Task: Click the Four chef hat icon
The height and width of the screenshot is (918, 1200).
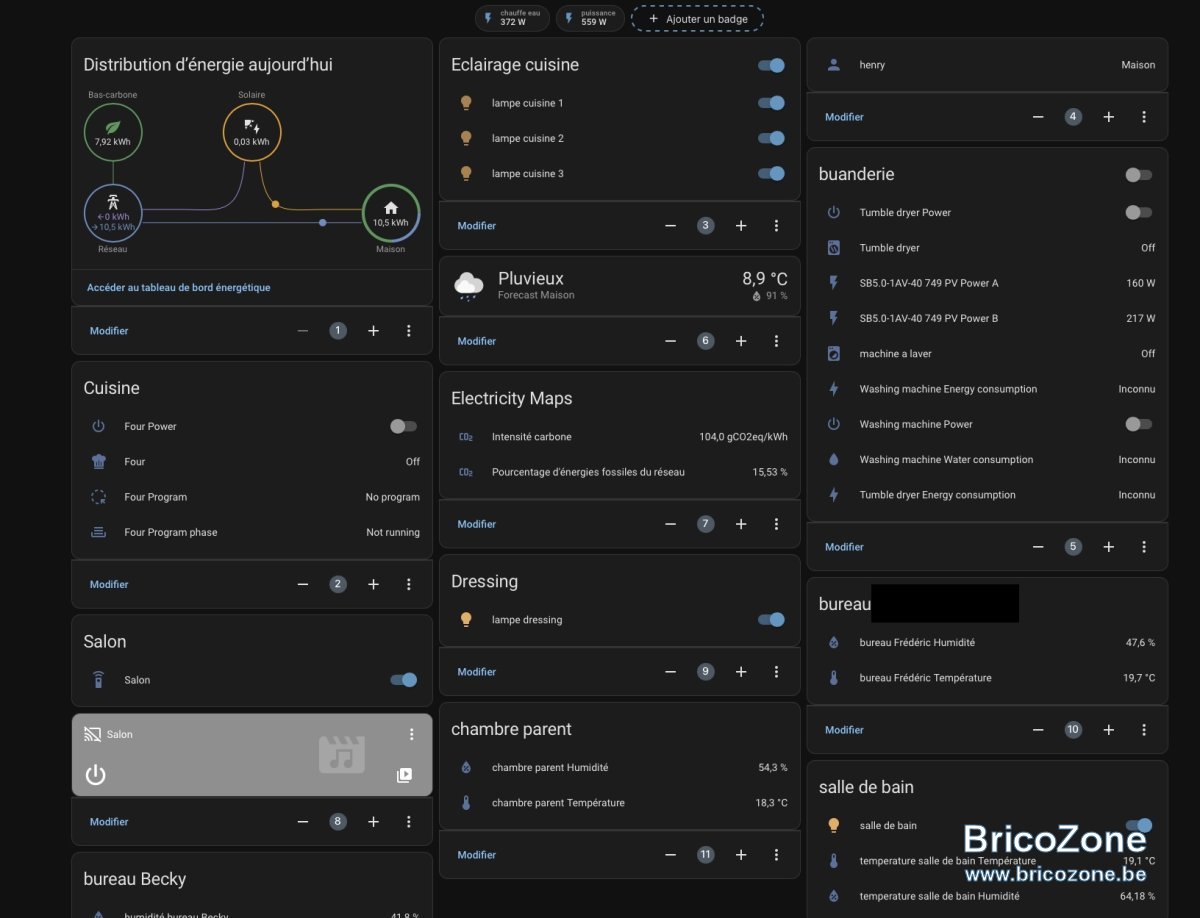Action: [x=98, y=462]
